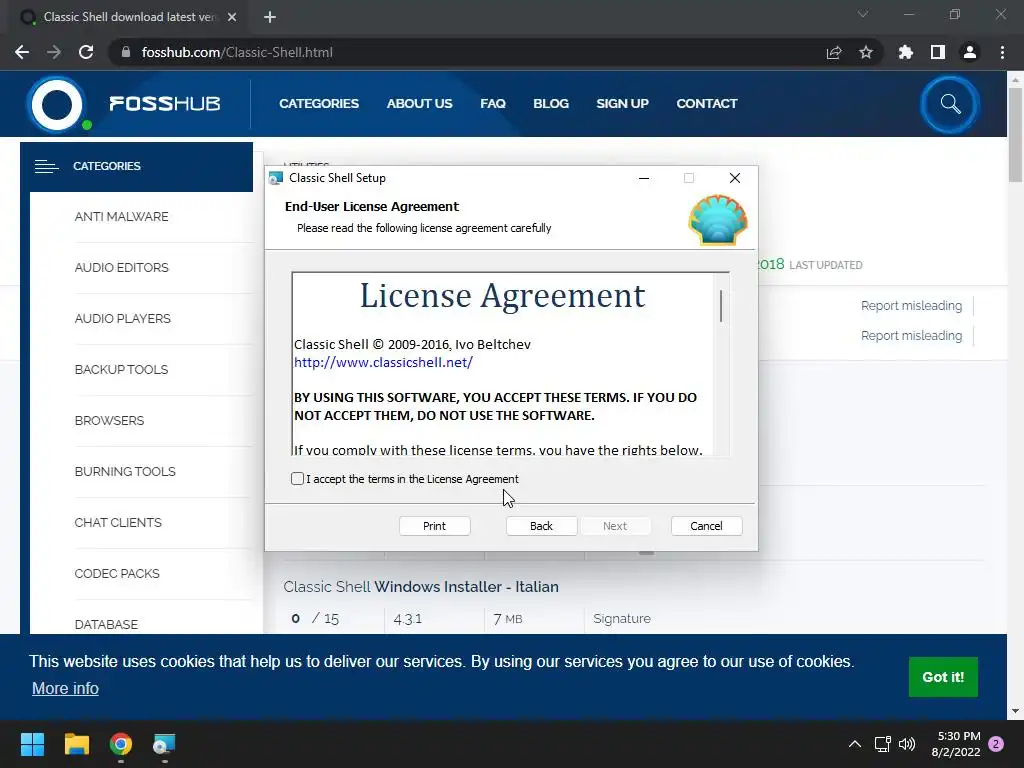Image resolution: width=1024 pixels, height=768 pixels.
Task: Open the tab search chevron dropdown
Action: [863, 14]
